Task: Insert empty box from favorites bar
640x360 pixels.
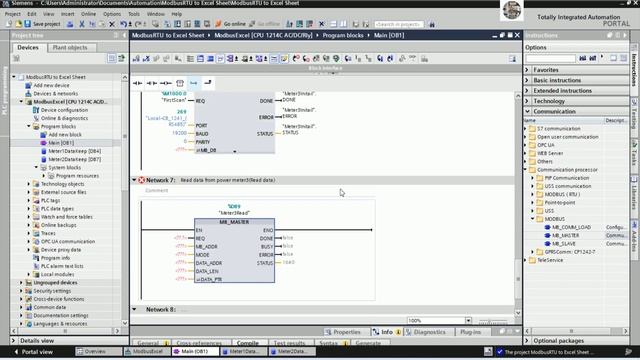Action: 180,83
